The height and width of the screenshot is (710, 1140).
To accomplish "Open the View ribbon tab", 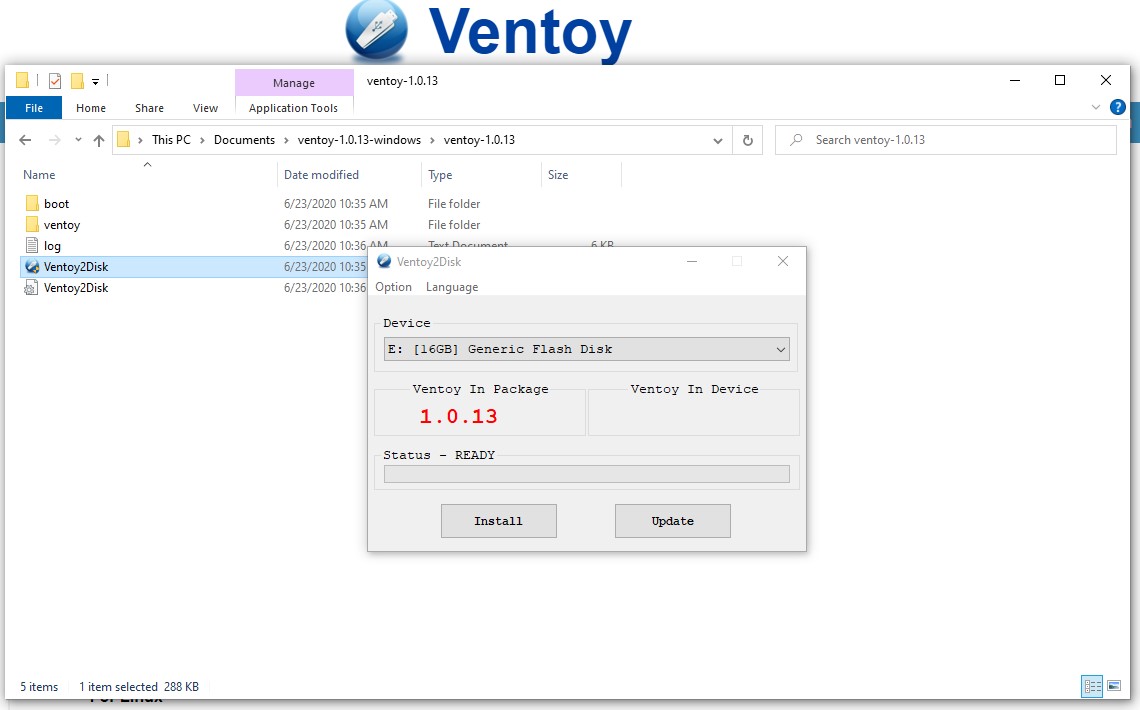I will click(x=205, y=108).
